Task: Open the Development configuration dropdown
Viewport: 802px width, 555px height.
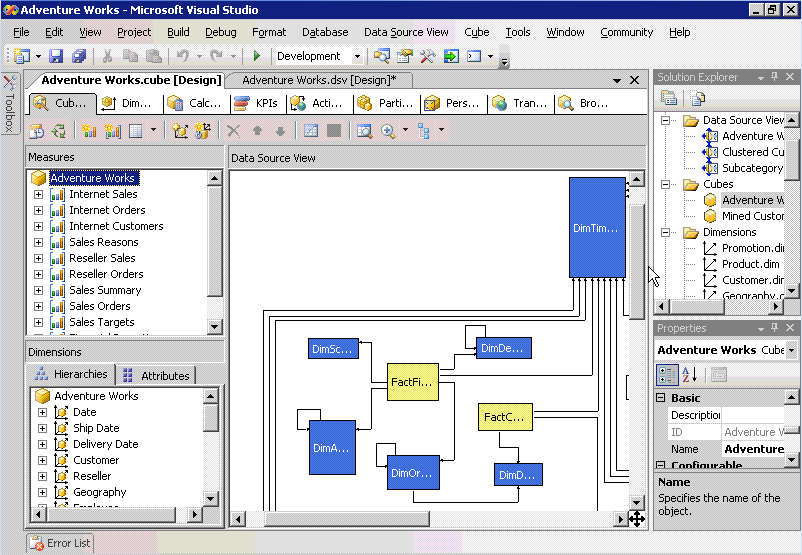Action: point(358,56)
